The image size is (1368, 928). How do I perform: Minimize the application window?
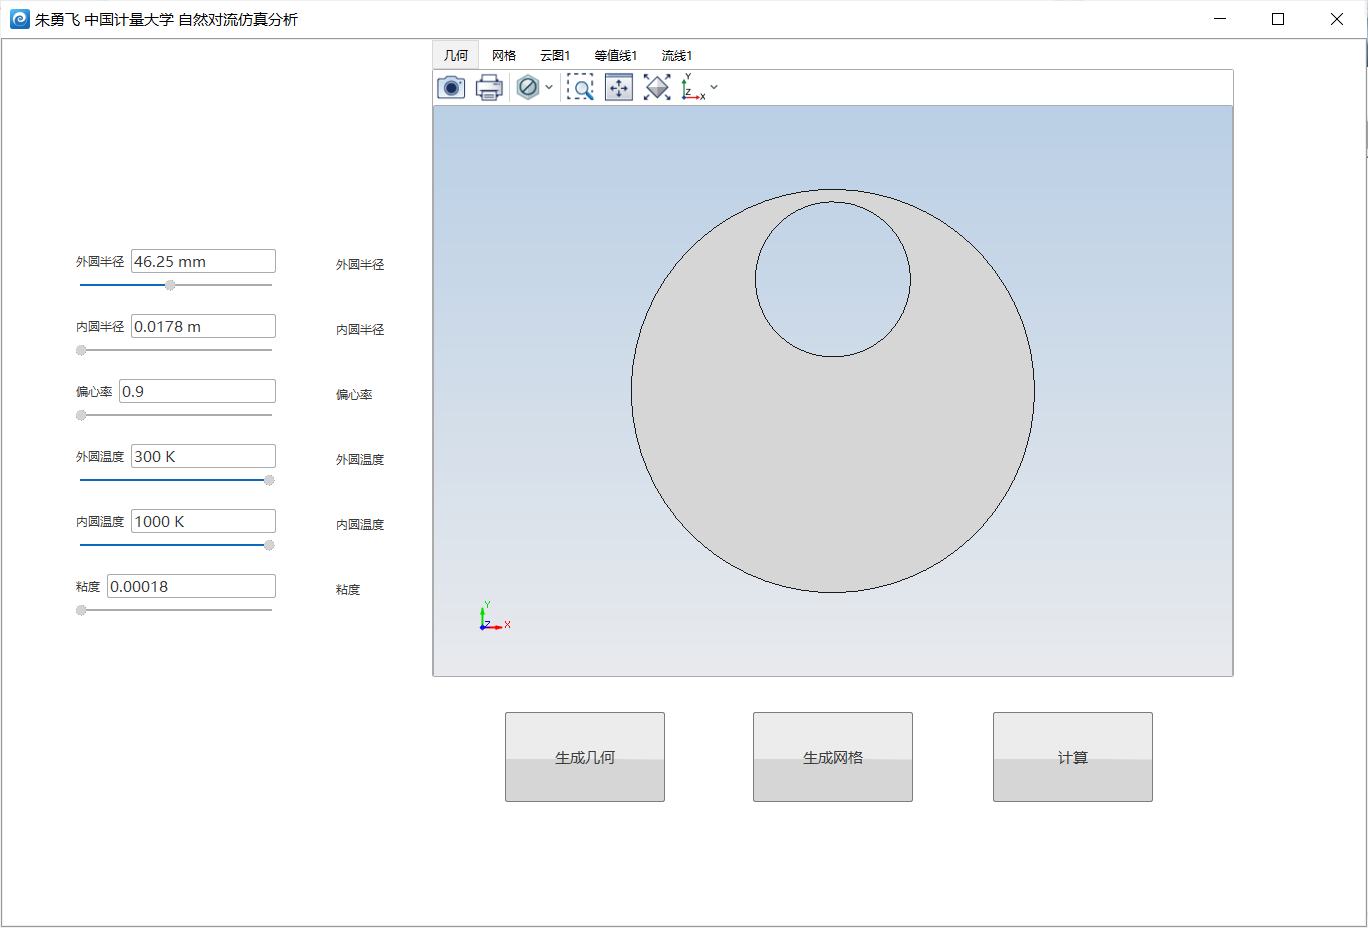pos(1220,19)
